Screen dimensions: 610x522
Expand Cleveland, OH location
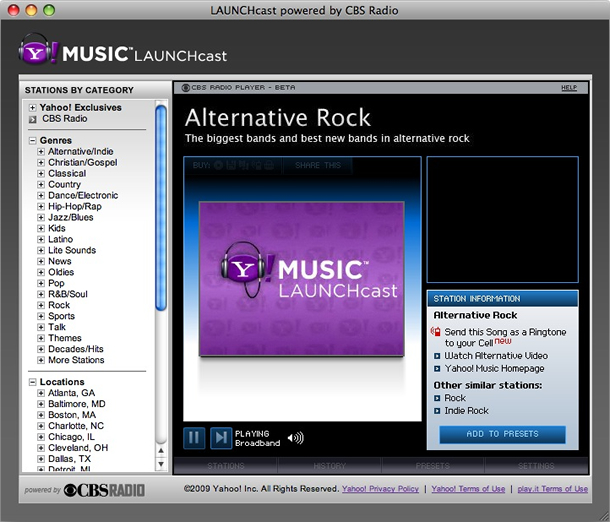coord(41,448)
